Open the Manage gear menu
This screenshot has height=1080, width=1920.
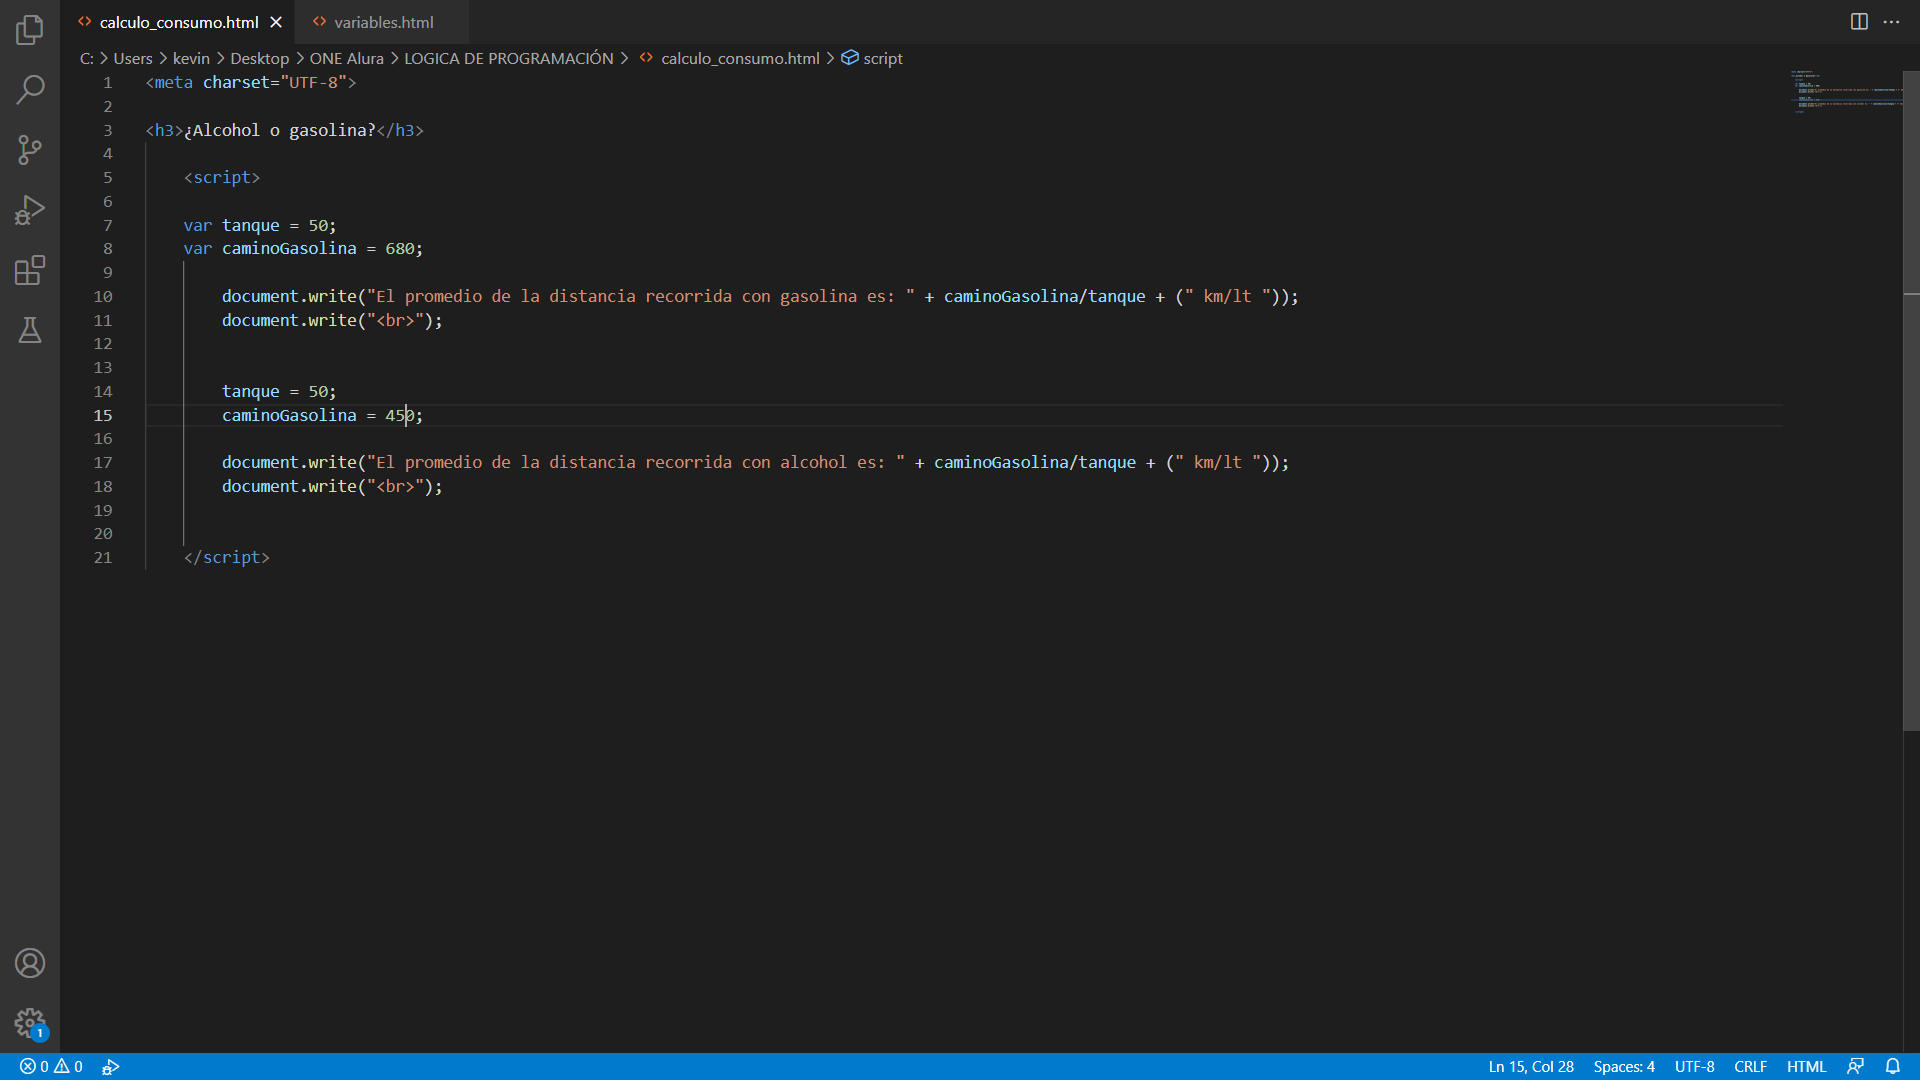tap(30, 1023)
